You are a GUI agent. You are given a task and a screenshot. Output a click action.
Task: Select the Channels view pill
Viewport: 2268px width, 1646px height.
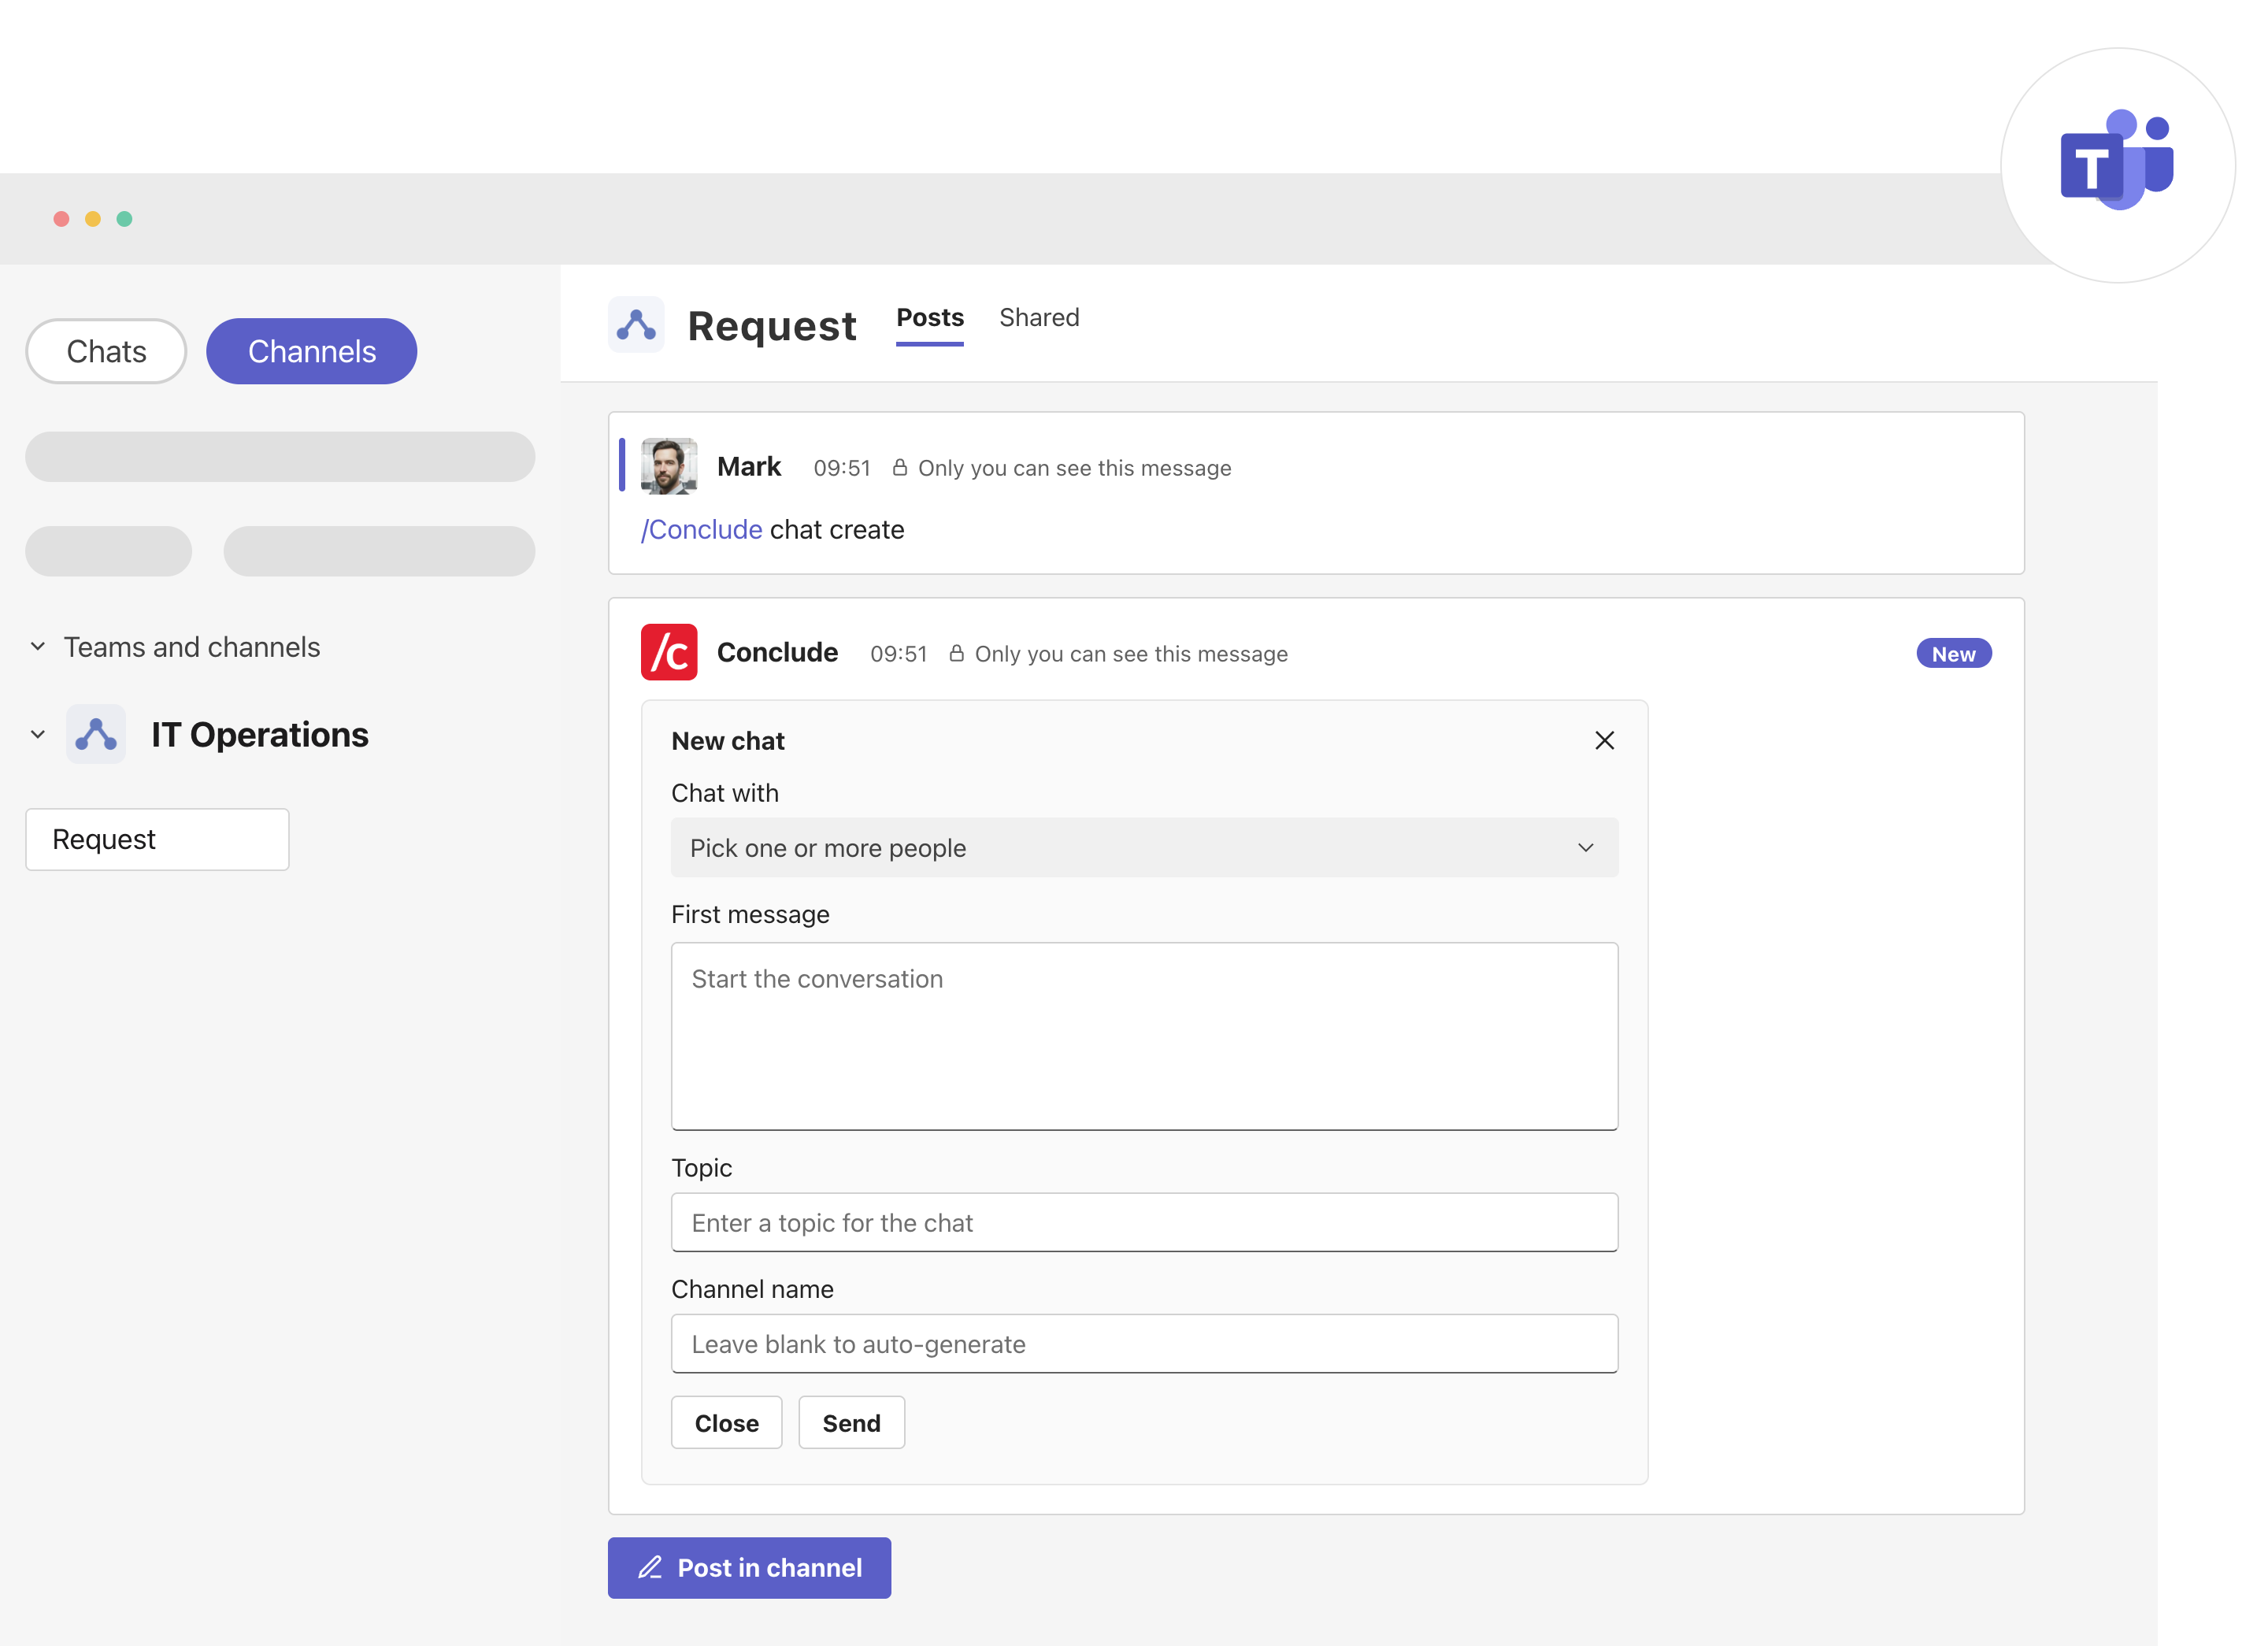pos(312,351)
